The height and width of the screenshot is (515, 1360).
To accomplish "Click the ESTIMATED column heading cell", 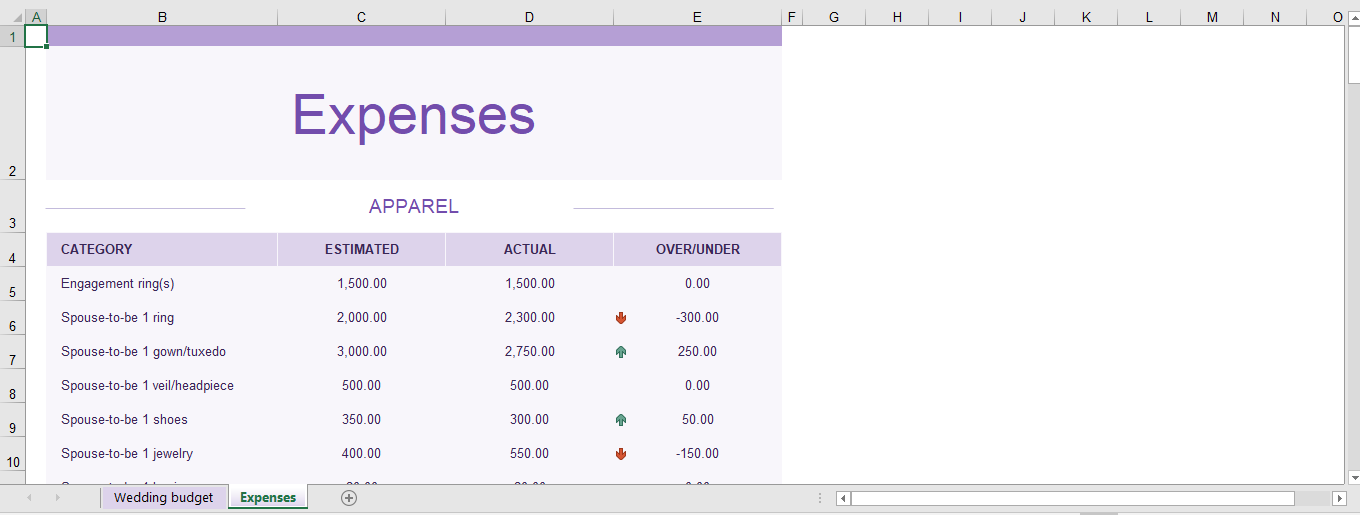I will click(361, 250).
